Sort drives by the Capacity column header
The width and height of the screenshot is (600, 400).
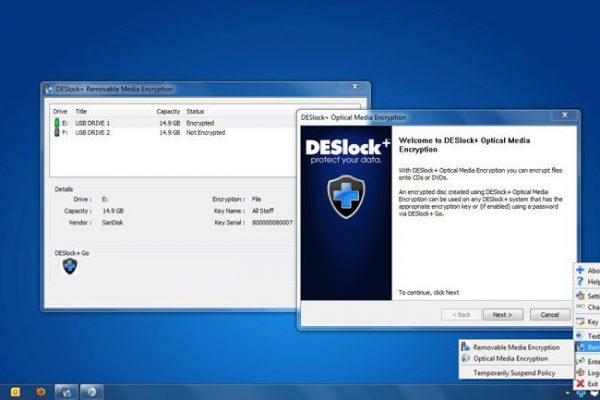(167, 111)
